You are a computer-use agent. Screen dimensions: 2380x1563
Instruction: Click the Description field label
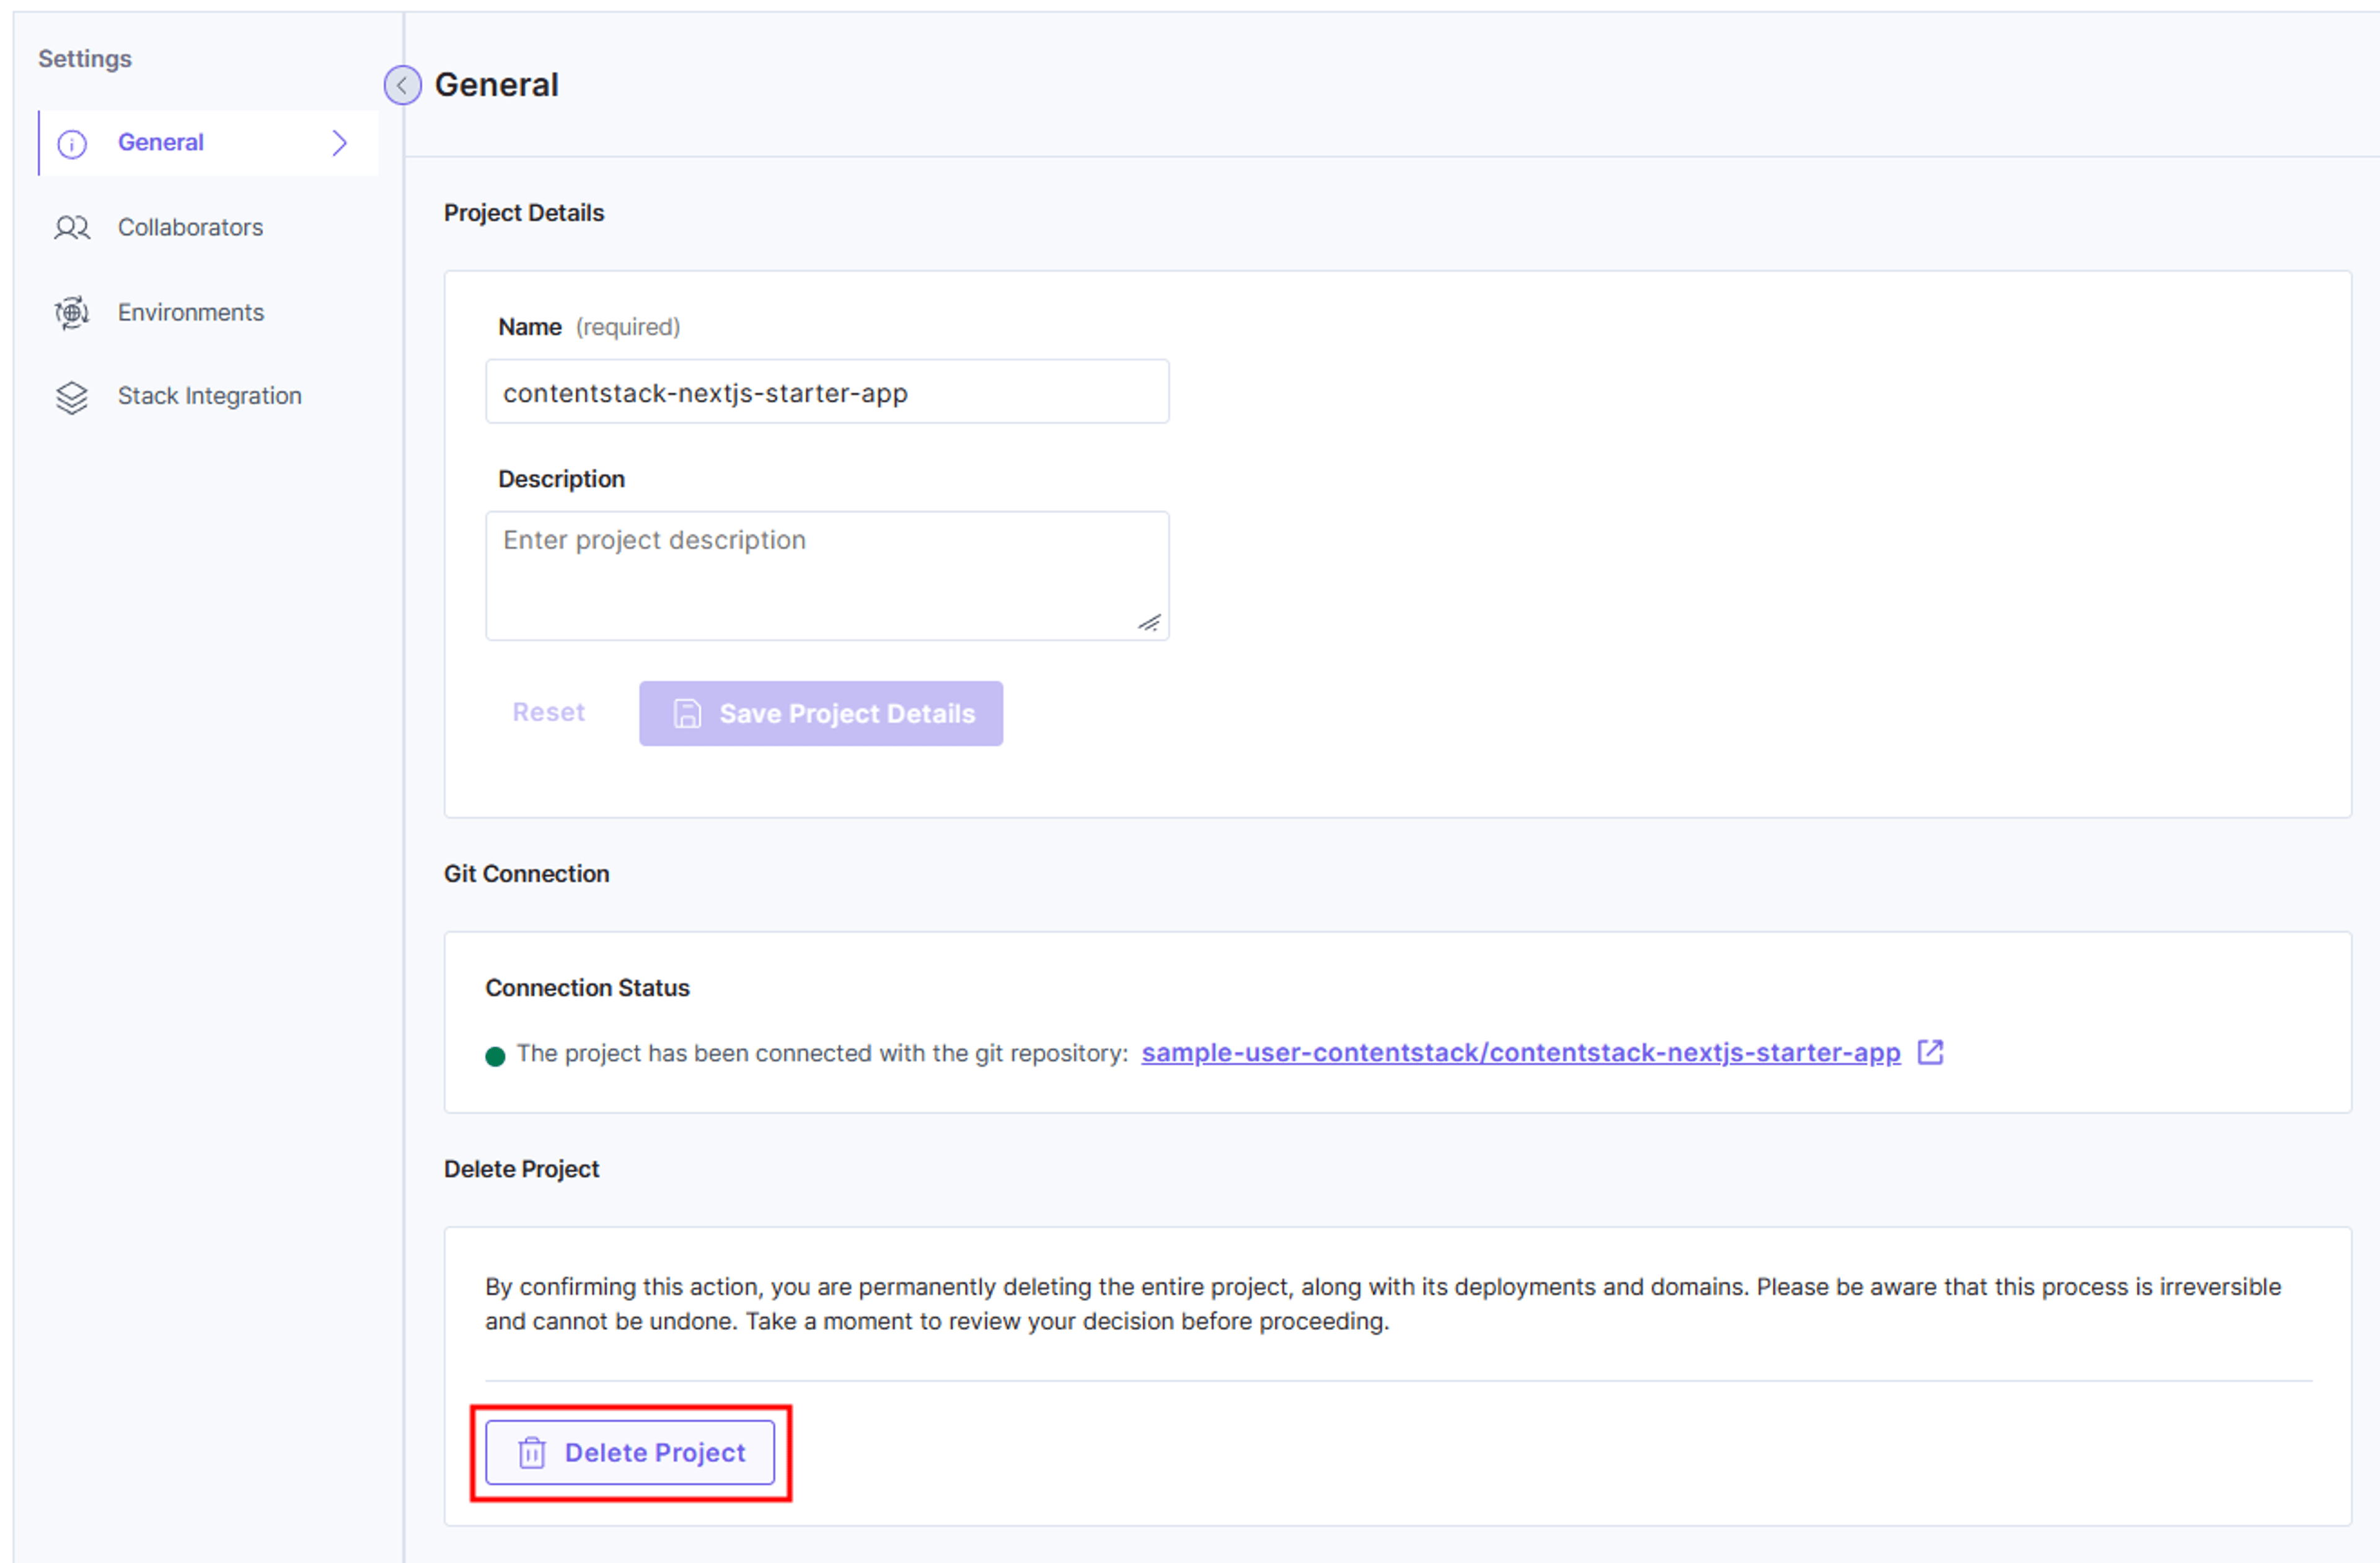pyautogui.click(x=561, y=479)
